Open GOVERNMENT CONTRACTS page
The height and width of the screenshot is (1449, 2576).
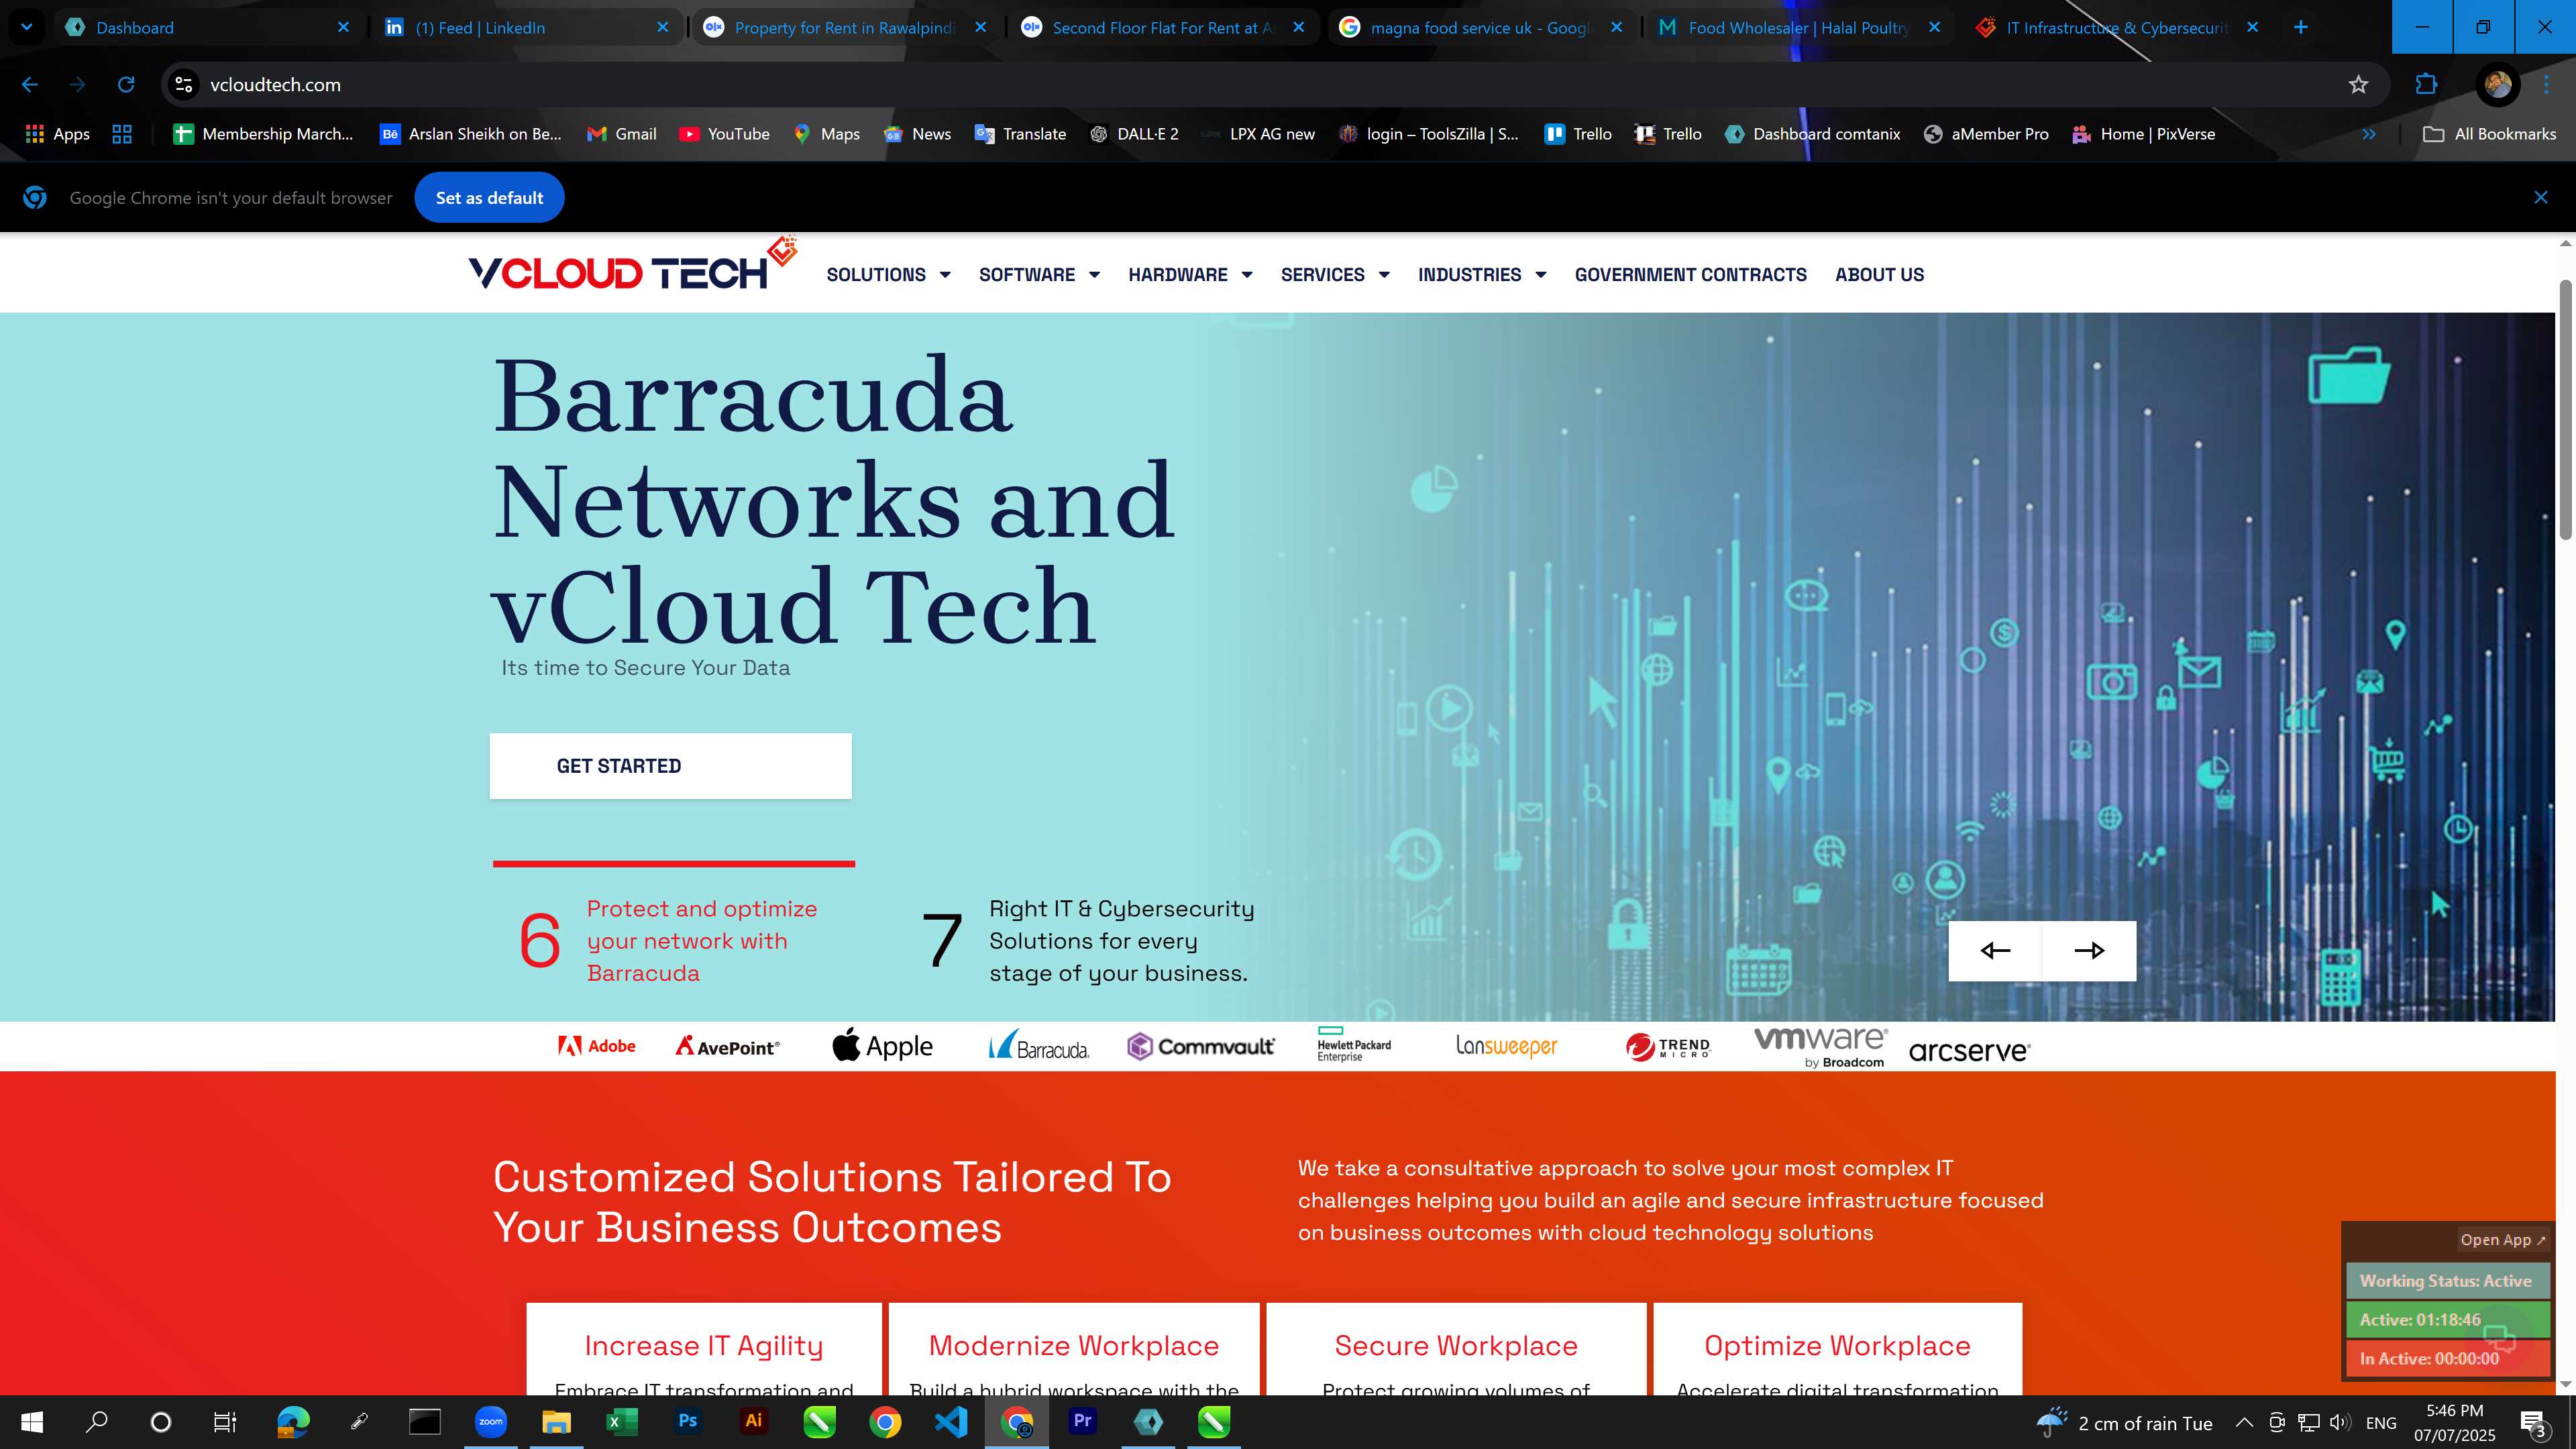(x=1690, y=275)
